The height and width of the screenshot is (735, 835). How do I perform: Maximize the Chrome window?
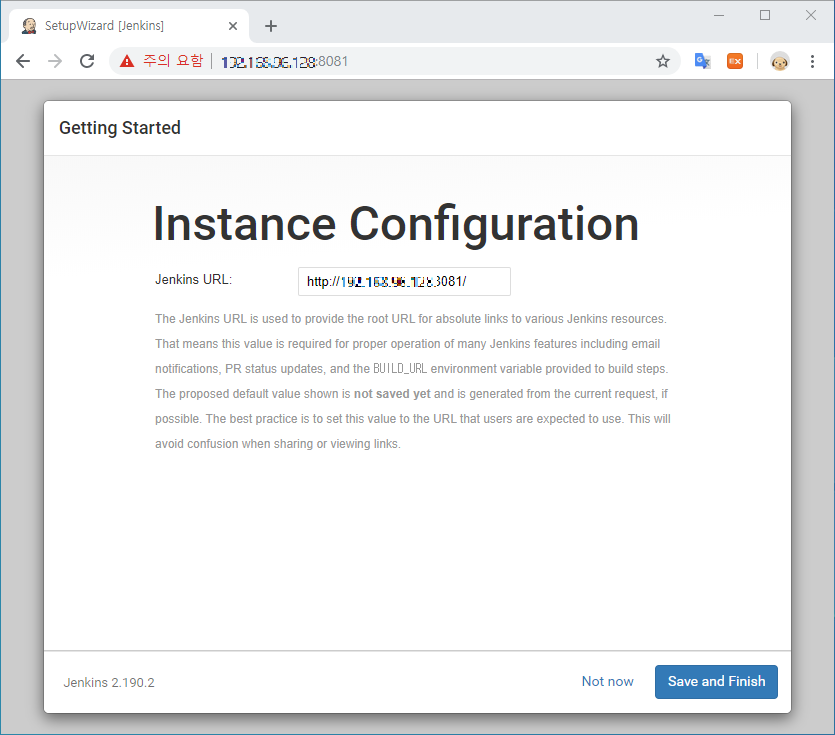point(765,15)
